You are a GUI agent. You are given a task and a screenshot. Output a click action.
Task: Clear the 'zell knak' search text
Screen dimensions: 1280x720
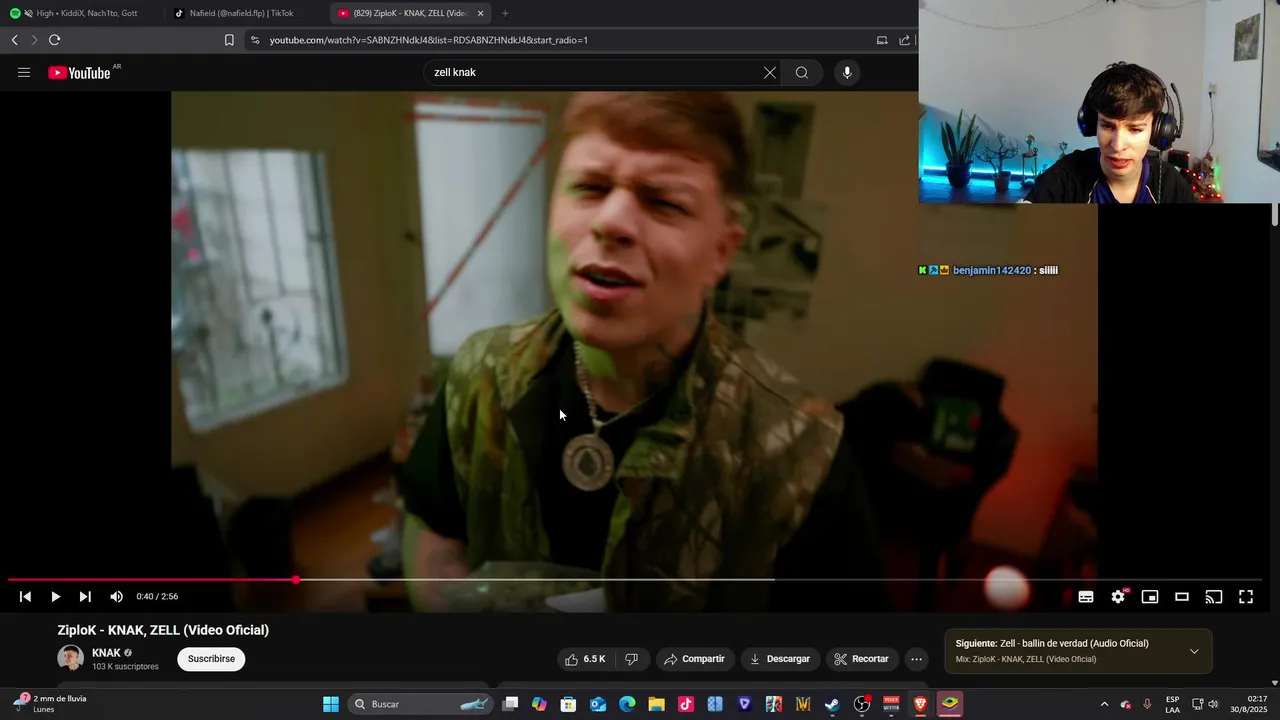click(x=770, y=72)
